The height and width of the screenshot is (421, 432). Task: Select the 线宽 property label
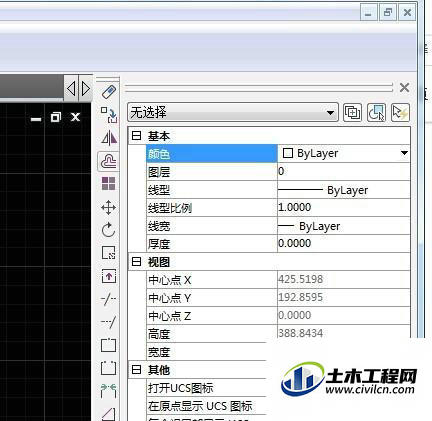point(159,226)
